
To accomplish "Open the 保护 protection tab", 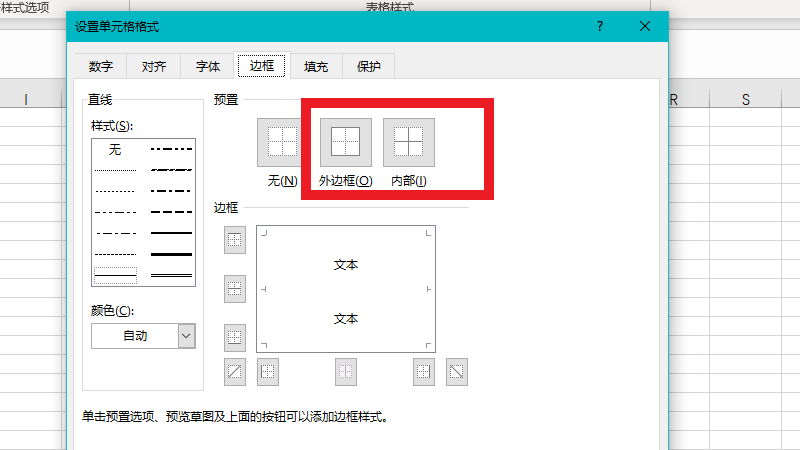I will coord(369,67).
